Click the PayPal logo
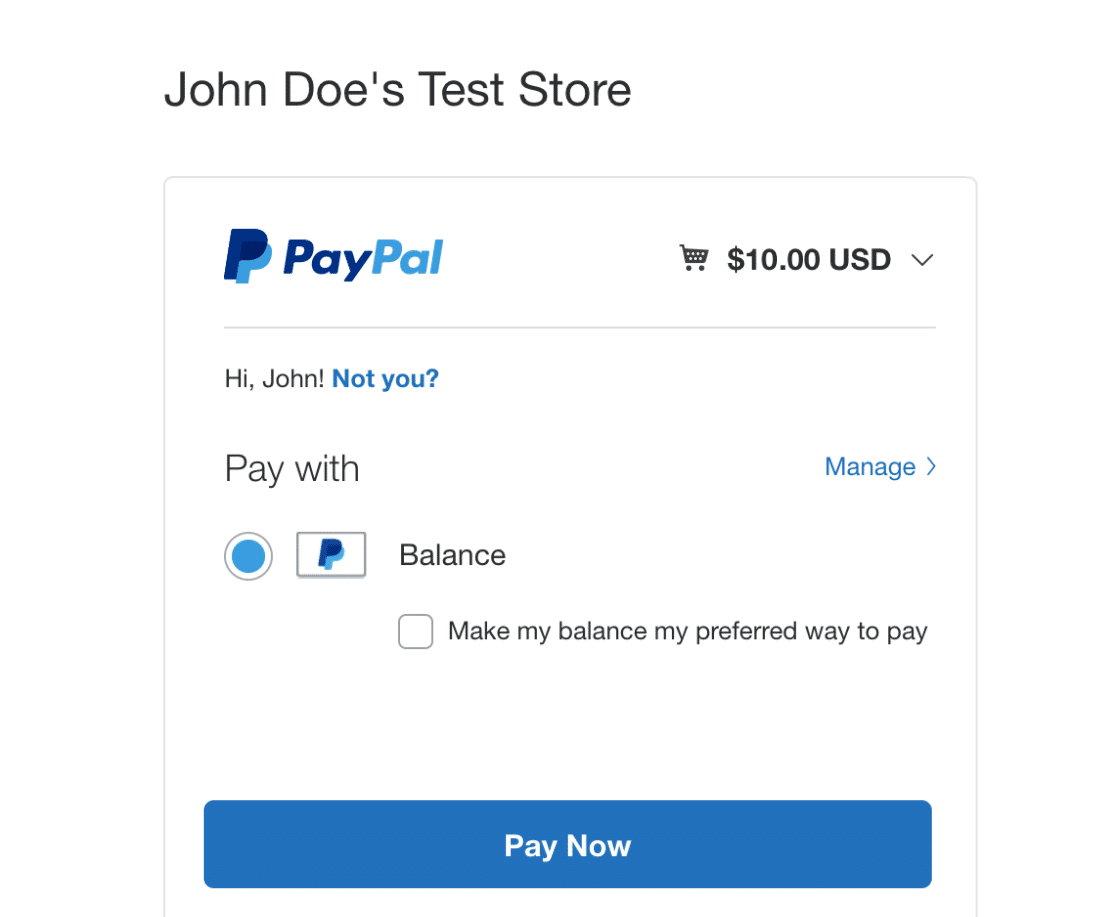The width and height of the screenshot is (1116, 917). click(333, 257)
